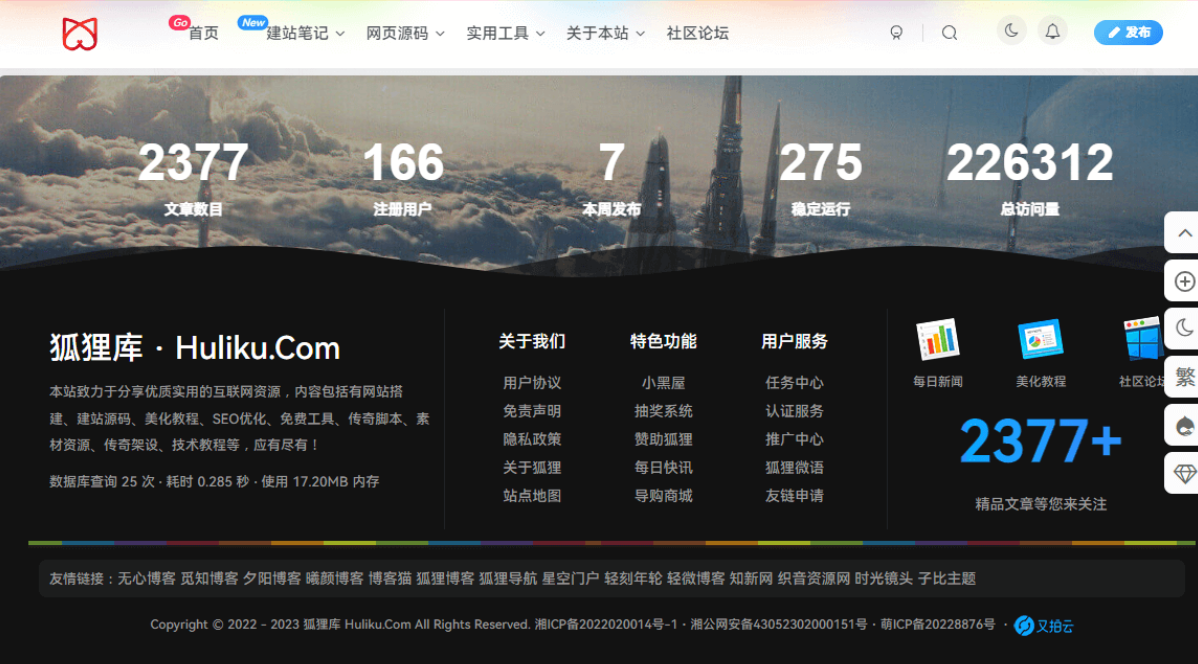Viewport: 1198px width, 664px height.
Task: Visit friend link 觅知博客
Action: (209, 578)
